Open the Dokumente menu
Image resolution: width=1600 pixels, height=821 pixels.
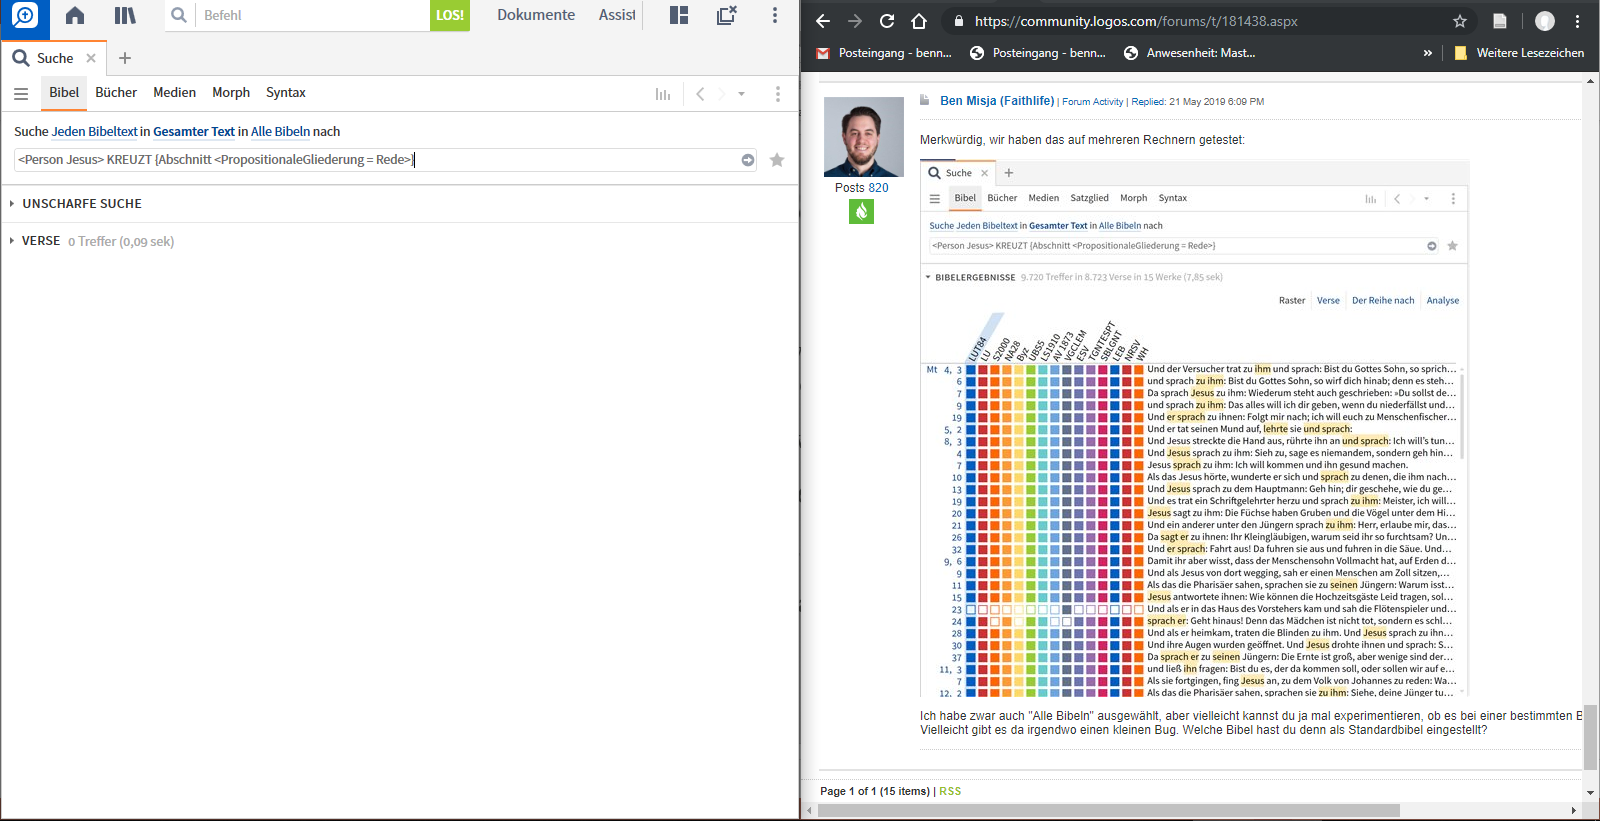click(536, 15)
